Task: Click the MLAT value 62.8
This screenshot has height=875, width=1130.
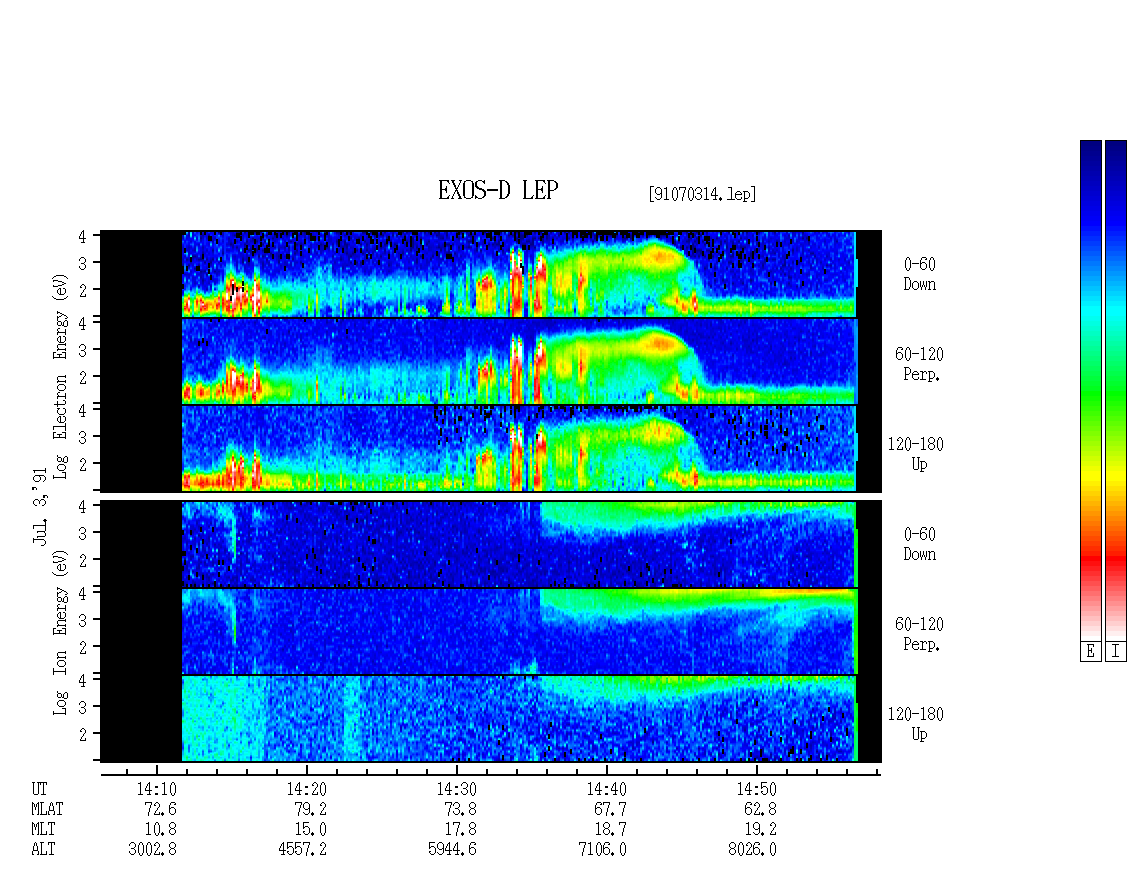Action: click(x=760, y=809)
